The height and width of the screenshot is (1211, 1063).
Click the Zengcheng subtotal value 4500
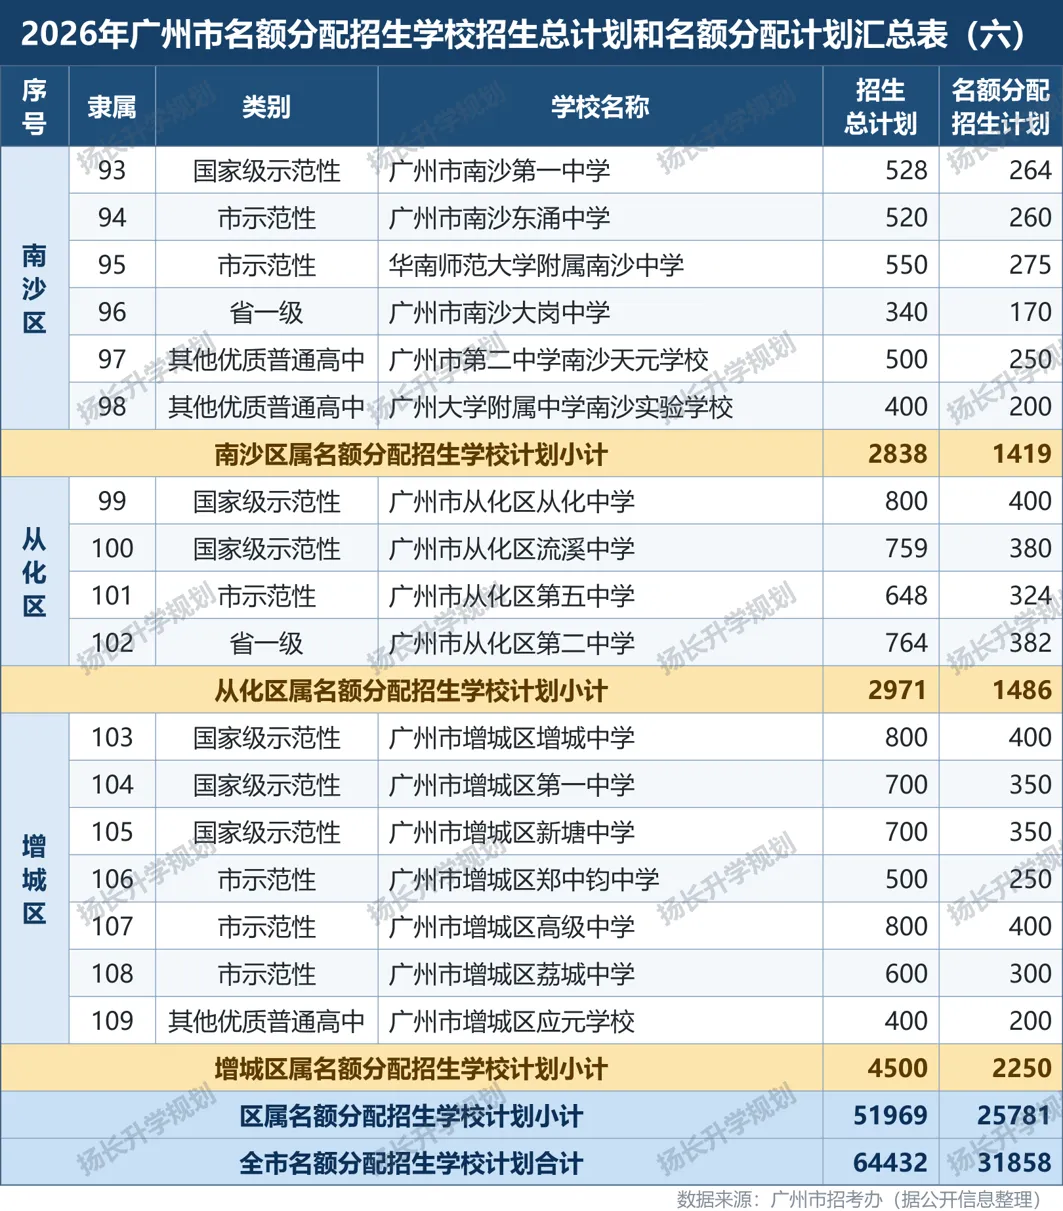[x=898, y=1068]
